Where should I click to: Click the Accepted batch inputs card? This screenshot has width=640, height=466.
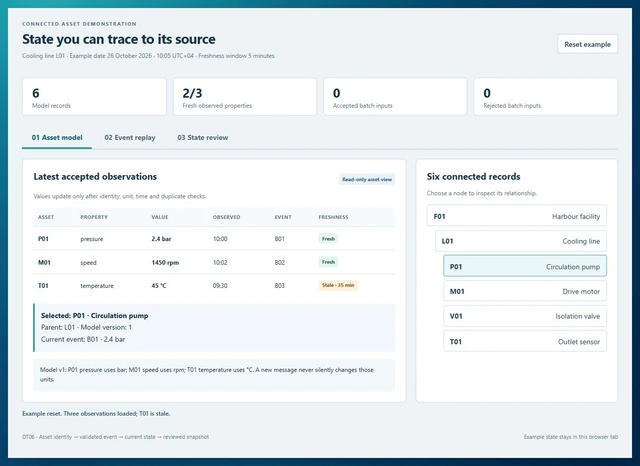395,97
